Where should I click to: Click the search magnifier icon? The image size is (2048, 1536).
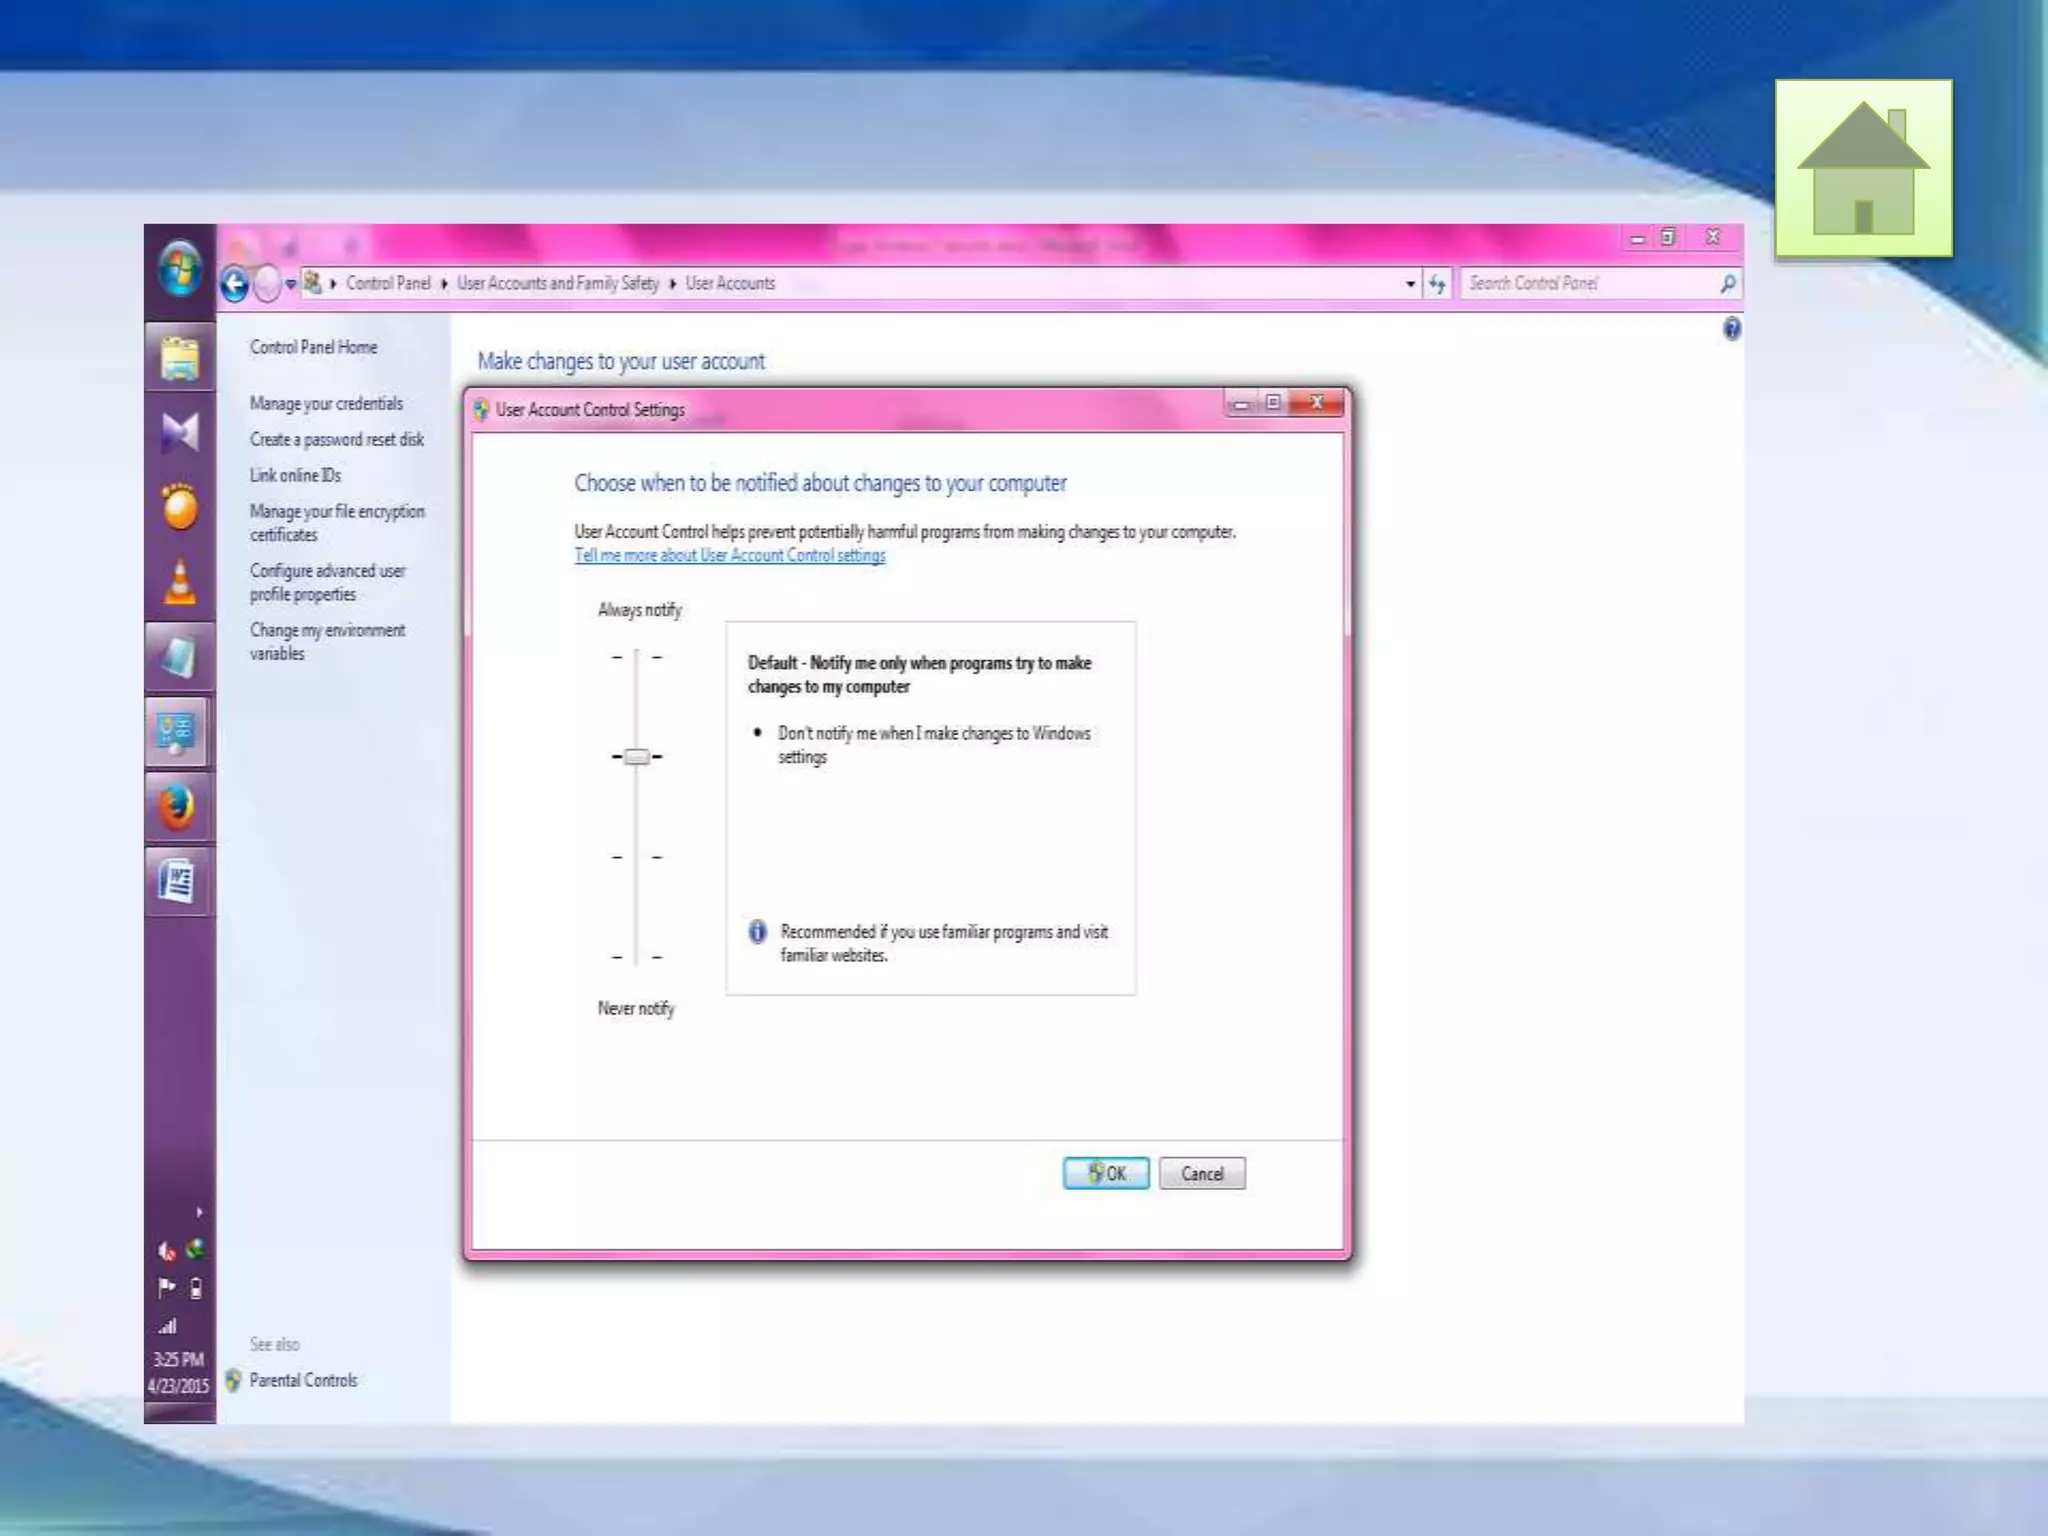[x=1728, y=284]
